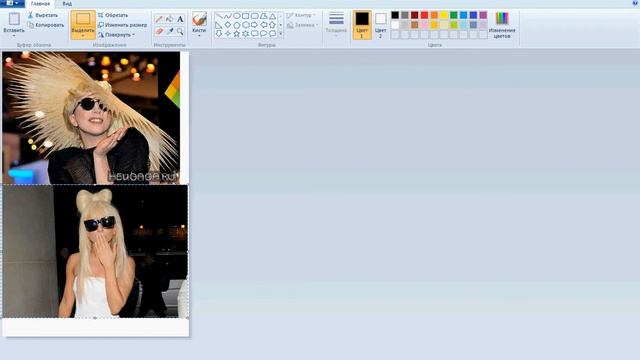Expand the full shapes gallery list
Viewport: 640px width, 360px height.
tap(281, 34)
